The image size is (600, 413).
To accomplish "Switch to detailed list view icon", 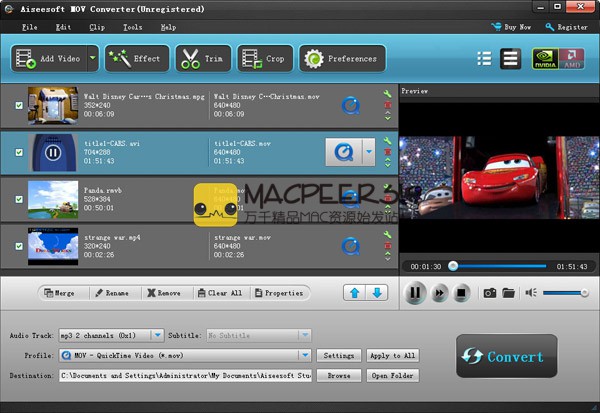I will [509, 59].
